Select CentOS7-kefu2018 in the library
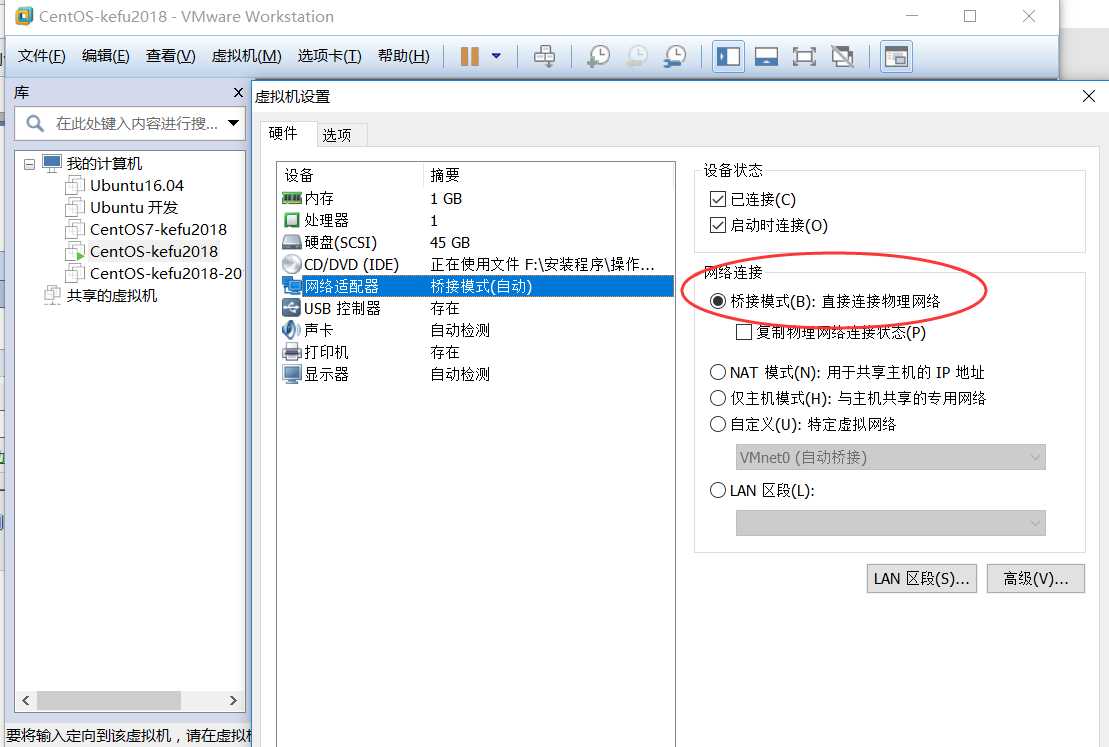The image size is (1109, 747). click(158, 229)
